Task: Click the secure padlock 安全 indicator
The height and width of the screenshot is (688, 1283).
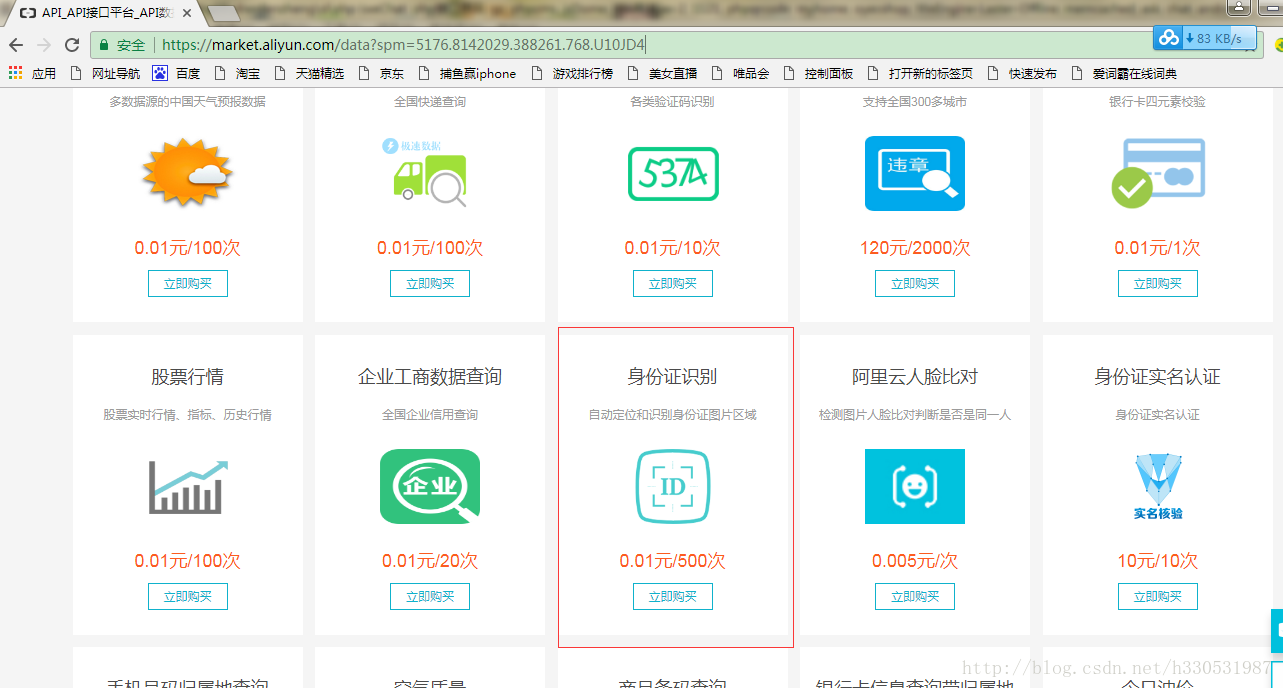Action: 123,45
